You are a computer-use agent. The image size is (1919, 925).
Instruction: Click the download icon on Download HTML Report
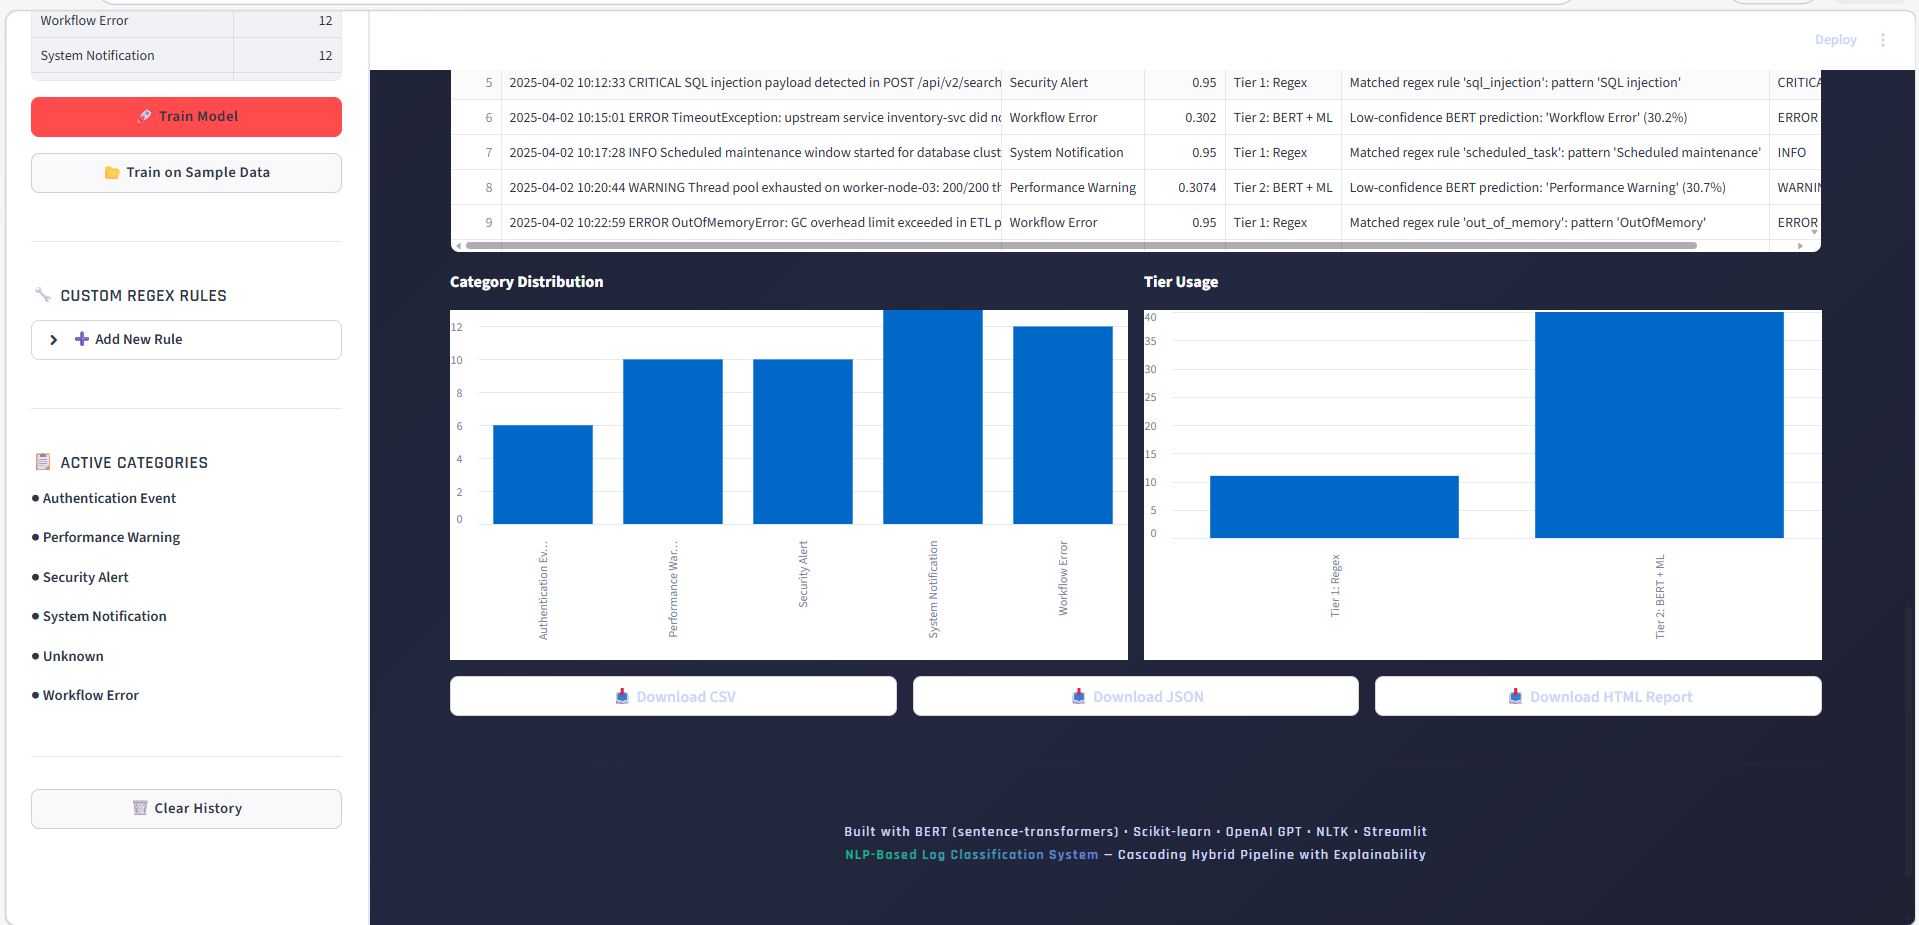[1515, 697]
